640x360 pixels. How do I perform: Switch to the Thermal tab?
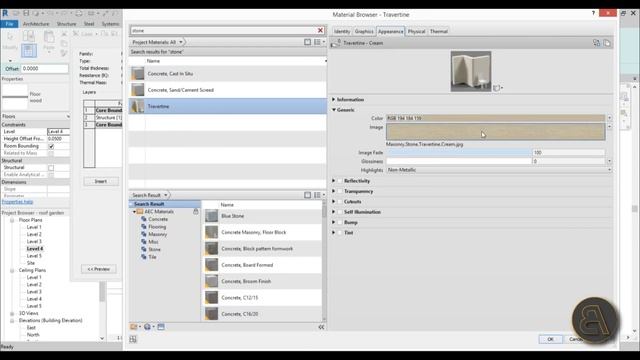click(439, 31)
